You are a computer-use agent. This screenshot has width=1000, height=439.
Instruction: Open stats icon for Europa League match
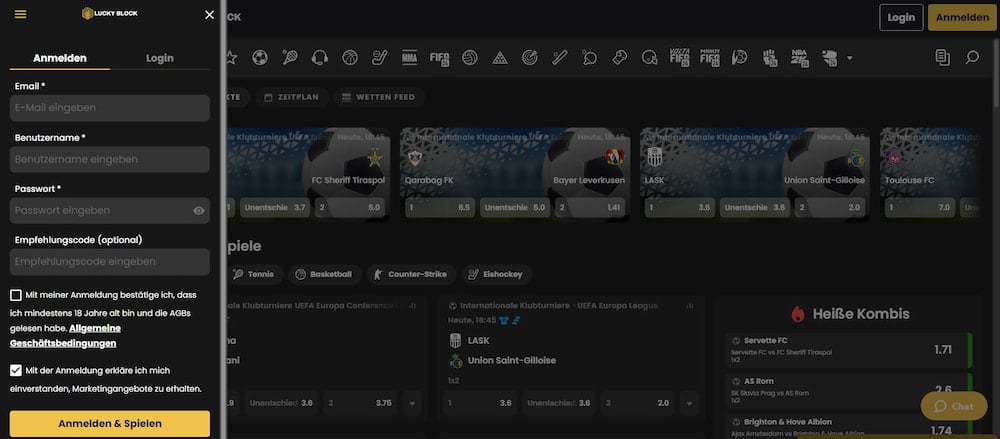pyautogui.click(x=689, y=306)
